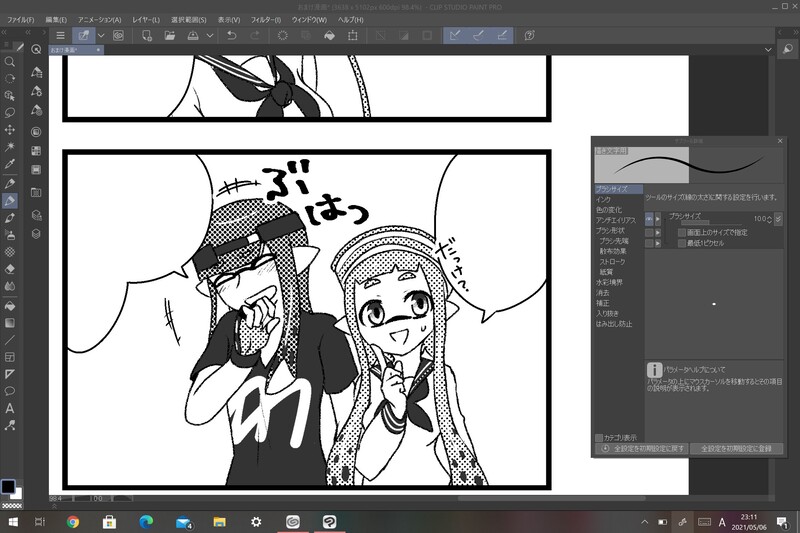Expand the 最低1ピクセル row arrow
Screen dimensions: 800x533
(658, 243)
